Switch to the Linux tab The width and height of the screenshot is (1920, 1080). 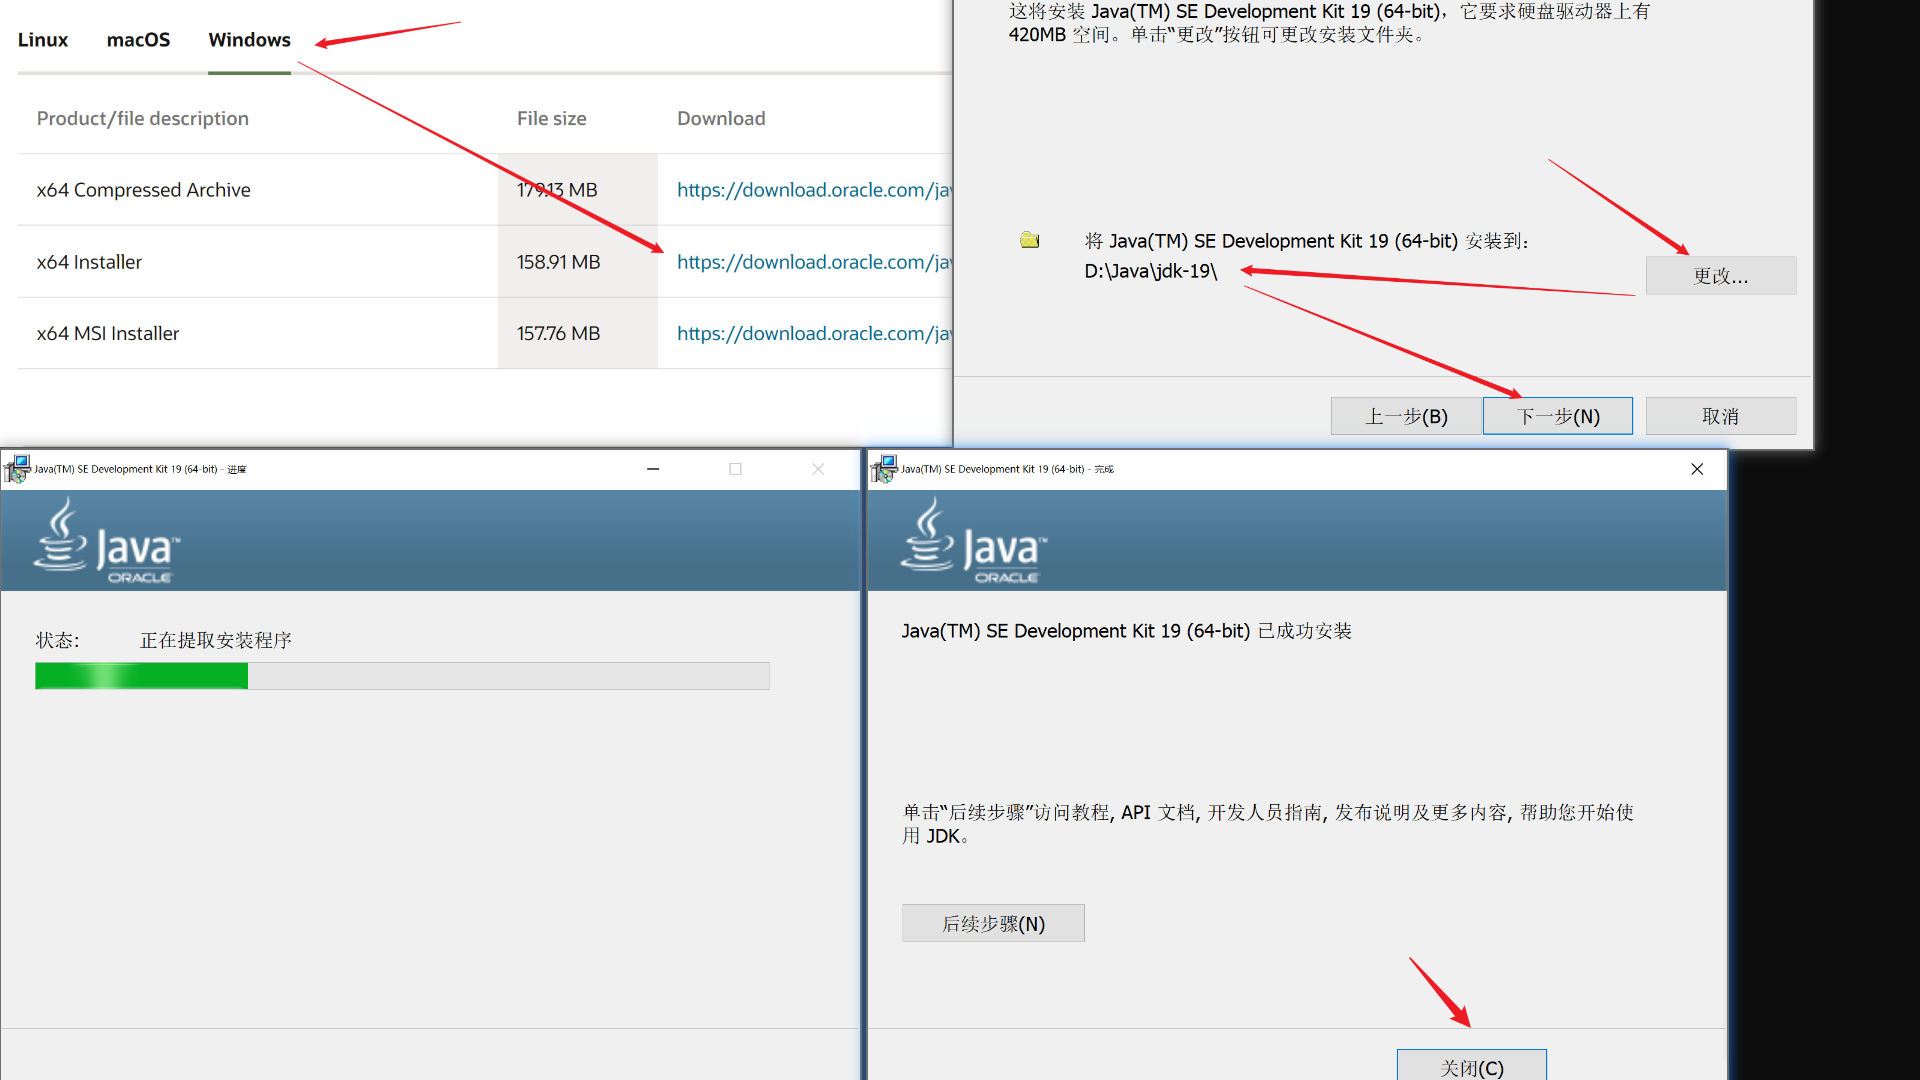[43, 40]
